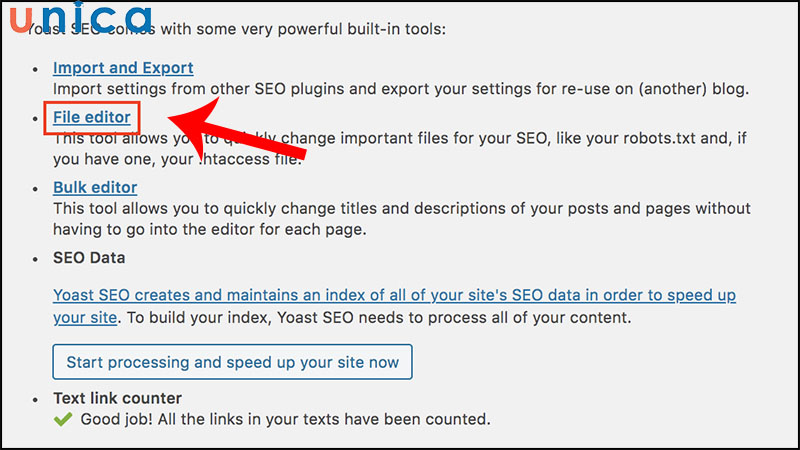This screenshot has width=800, height=450.
Task: Click the Text link counter heading
Action: coord(117,398)
